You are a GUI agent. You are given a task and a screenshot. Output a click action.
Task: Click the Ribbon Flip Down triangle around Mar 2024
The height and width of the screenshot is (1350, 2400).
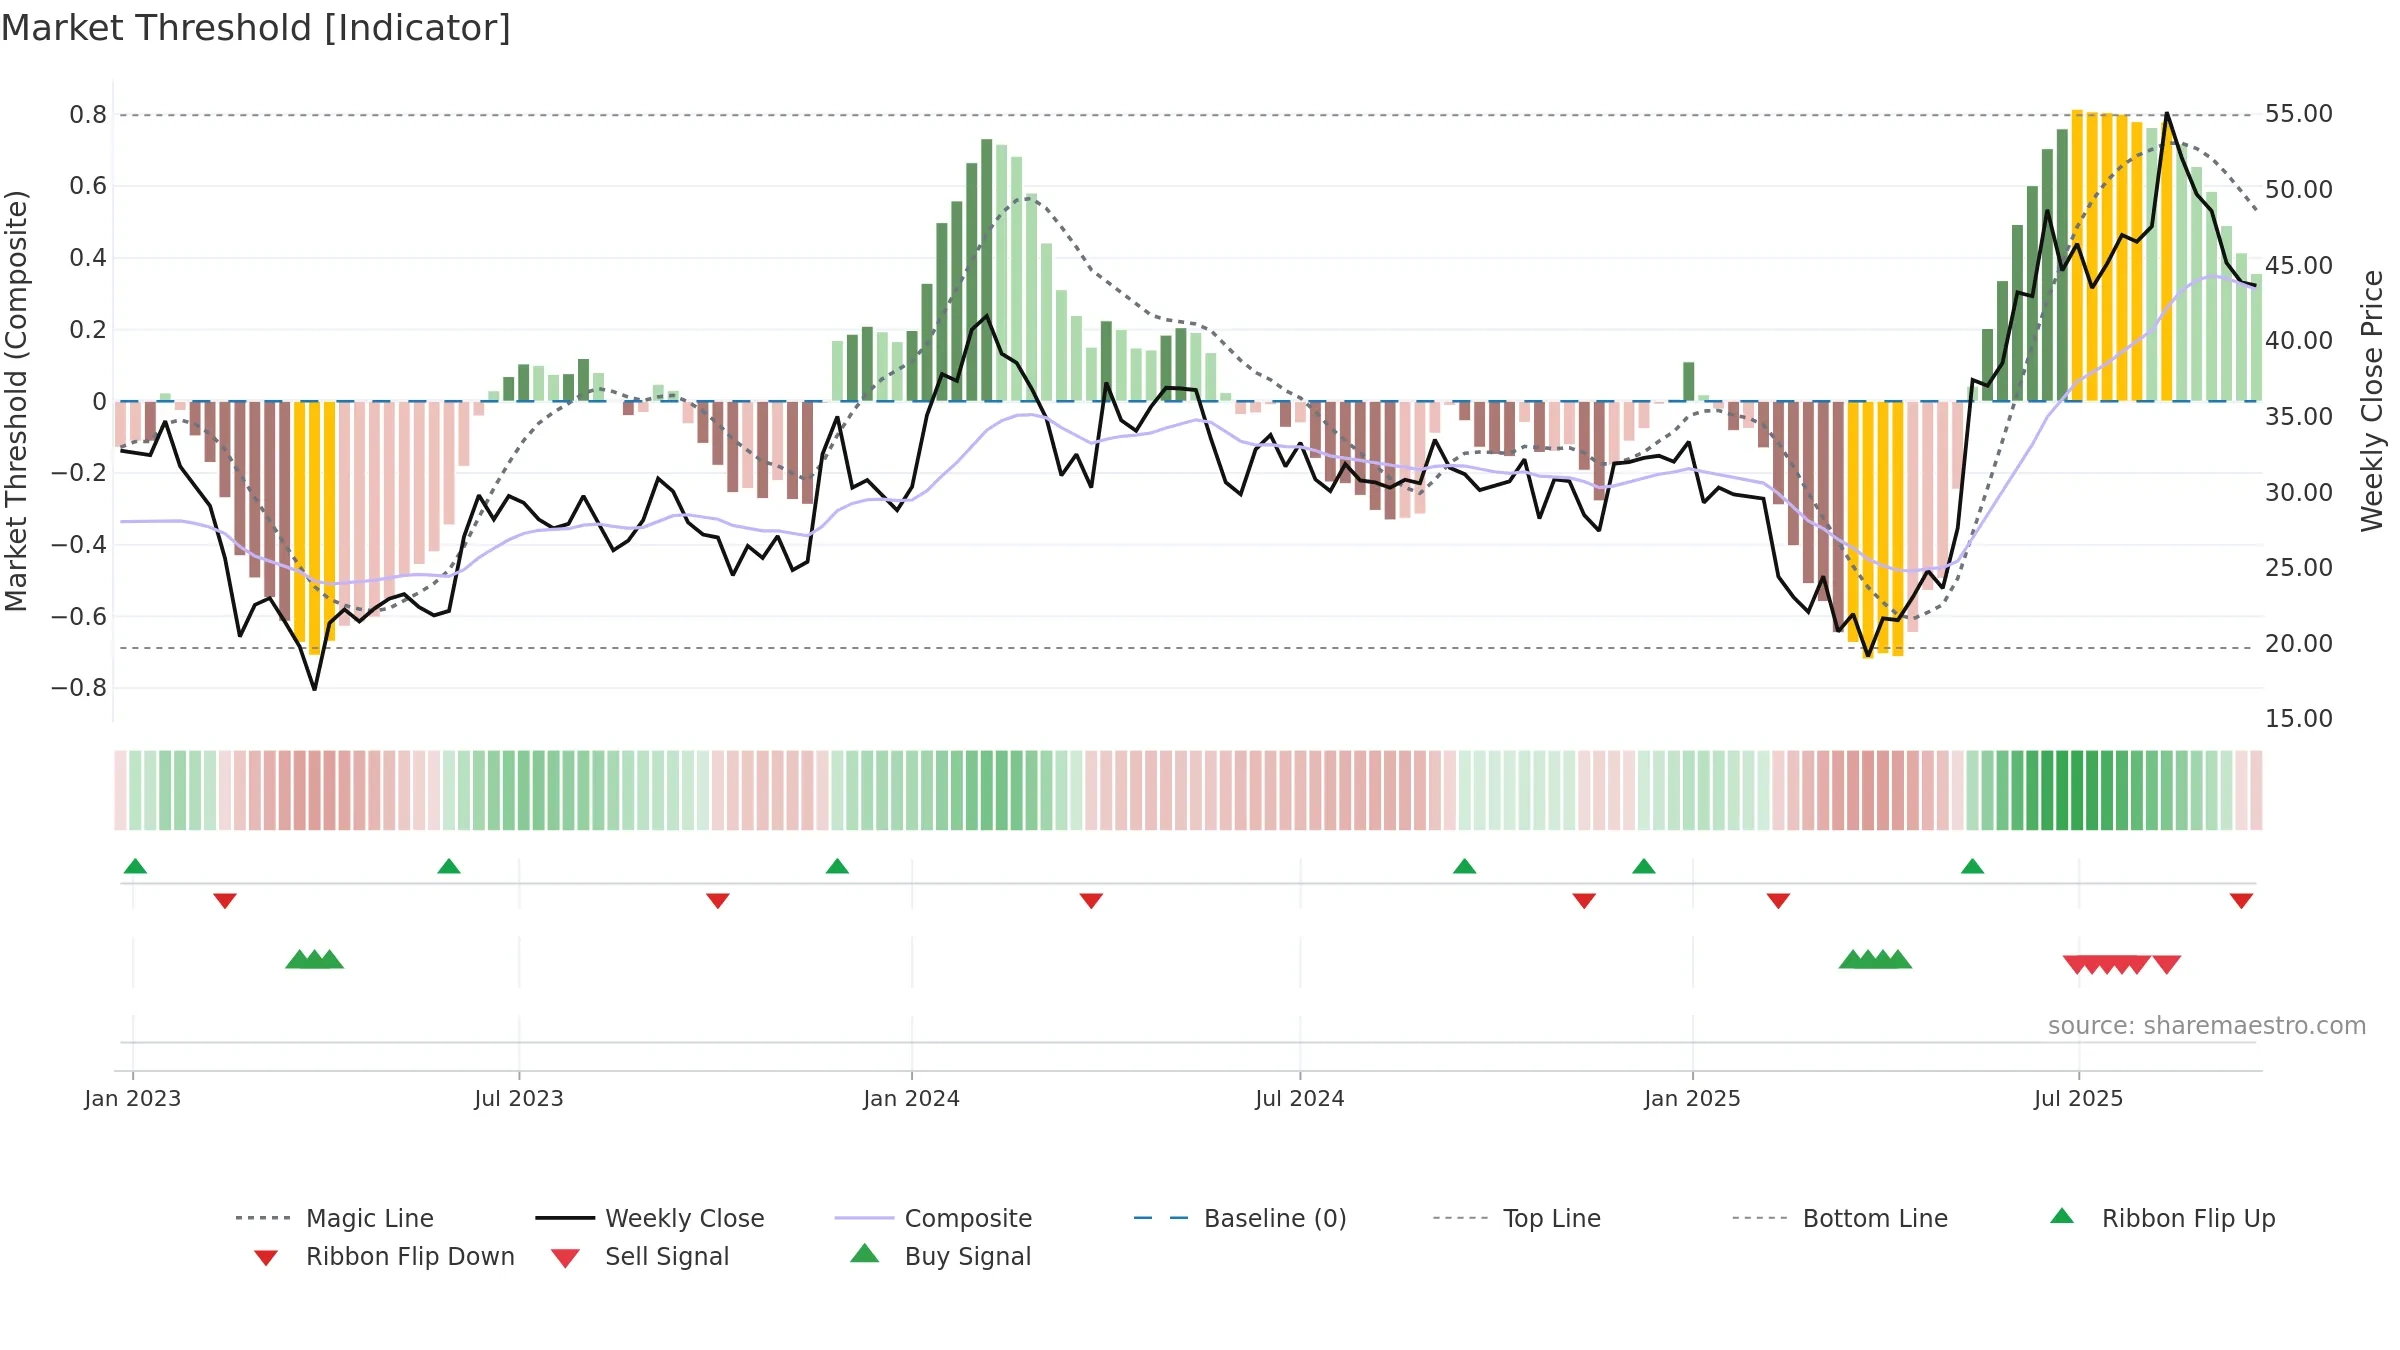(1091, 901)
